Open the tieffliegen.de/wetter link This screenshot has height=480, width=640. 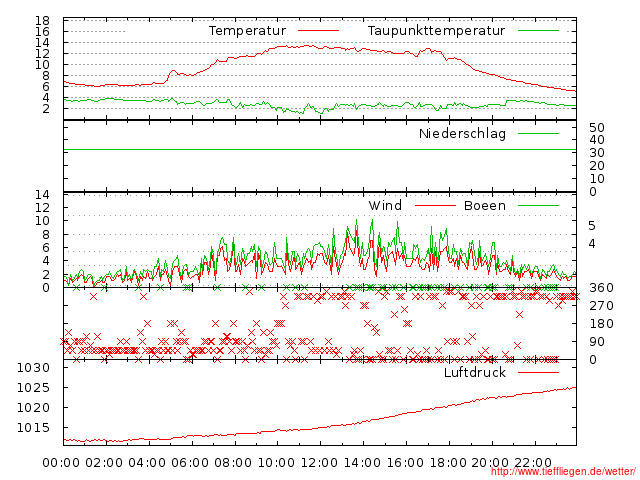[562, 472]
